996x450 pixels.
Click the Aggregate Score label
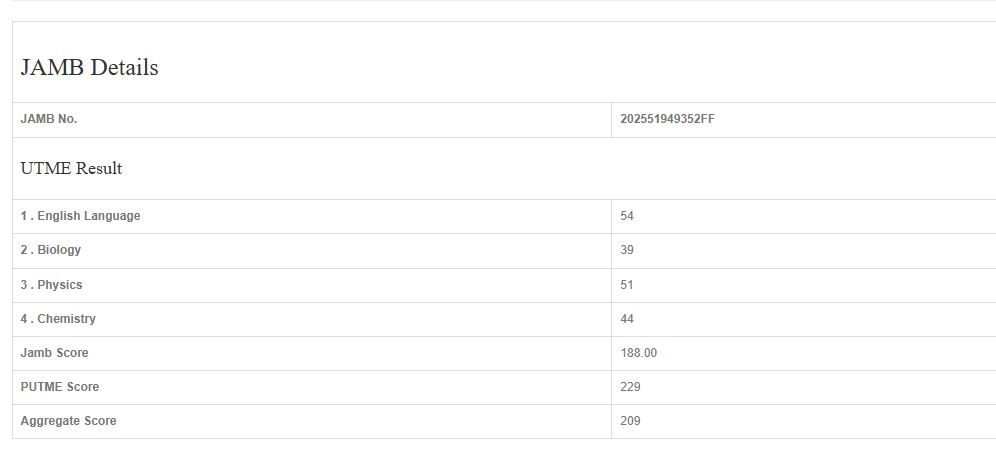coord(68,421)
